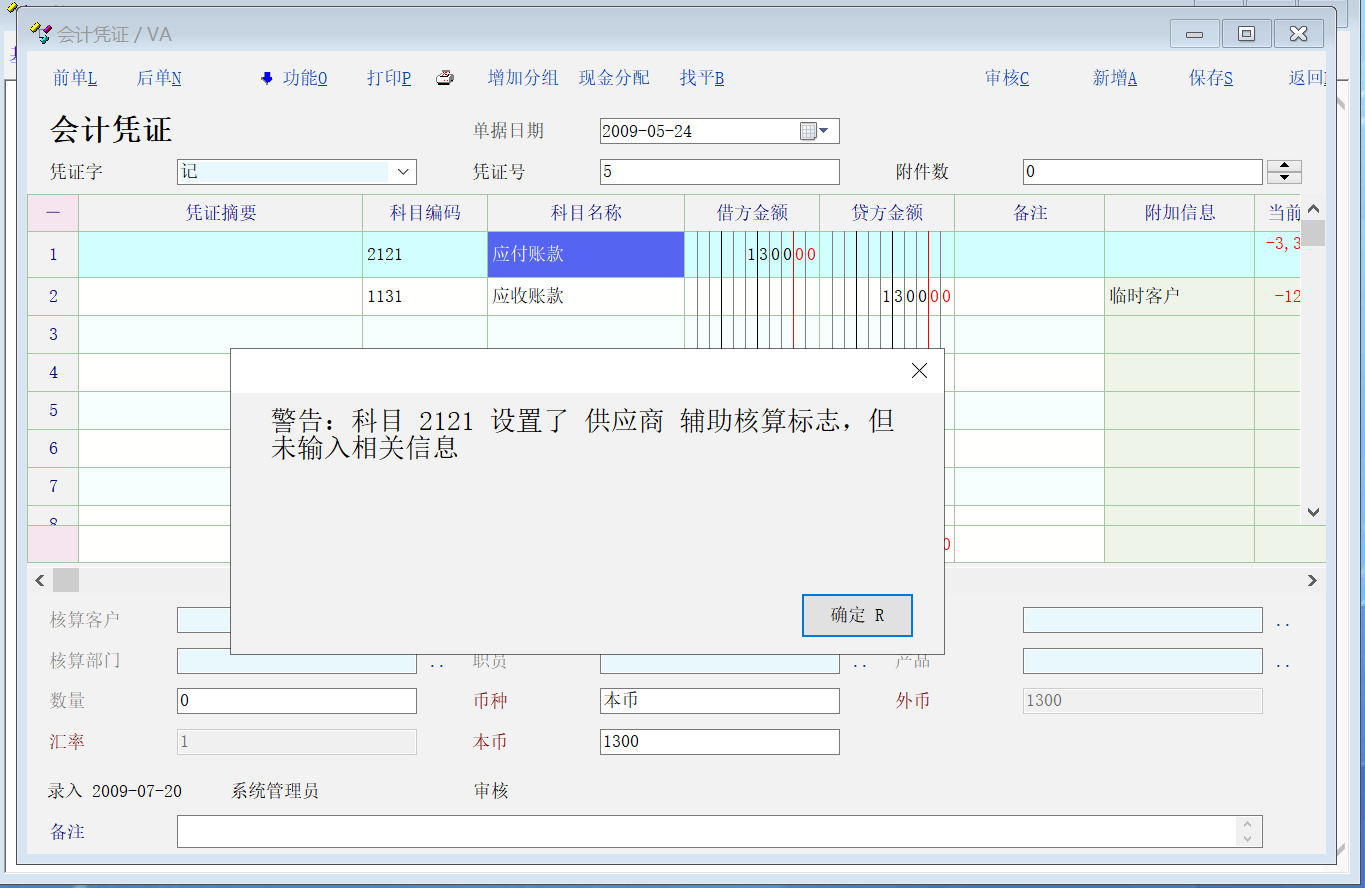The width and height of the screenshot is (1365, 888).
Task: Click the horizontal scrollbar left arrow
Action: (40, 580)
